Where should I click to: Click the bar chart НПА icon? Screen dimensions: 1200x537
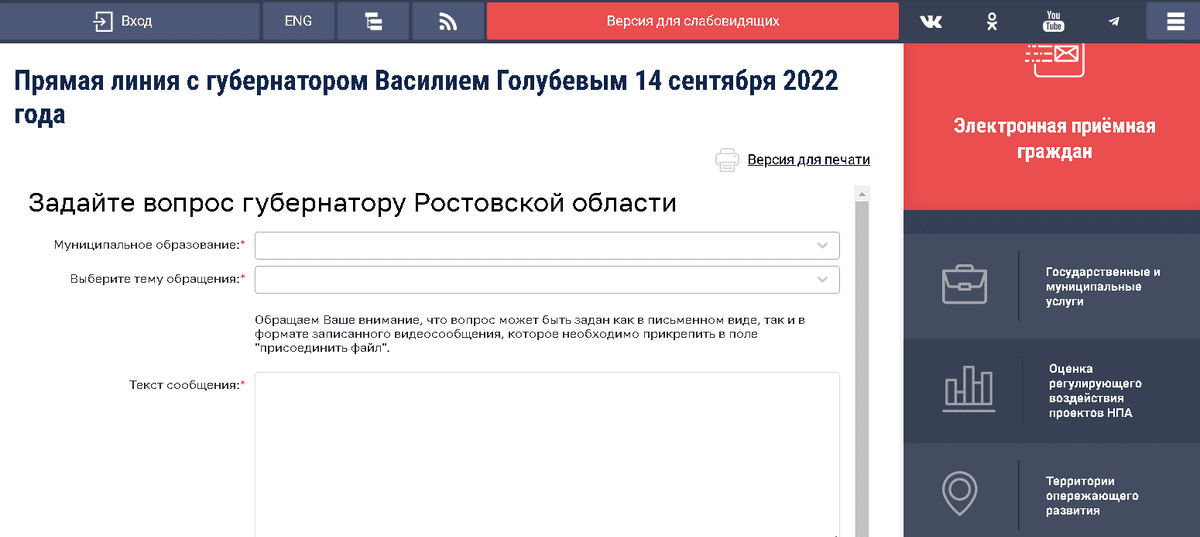pos(968,390)
